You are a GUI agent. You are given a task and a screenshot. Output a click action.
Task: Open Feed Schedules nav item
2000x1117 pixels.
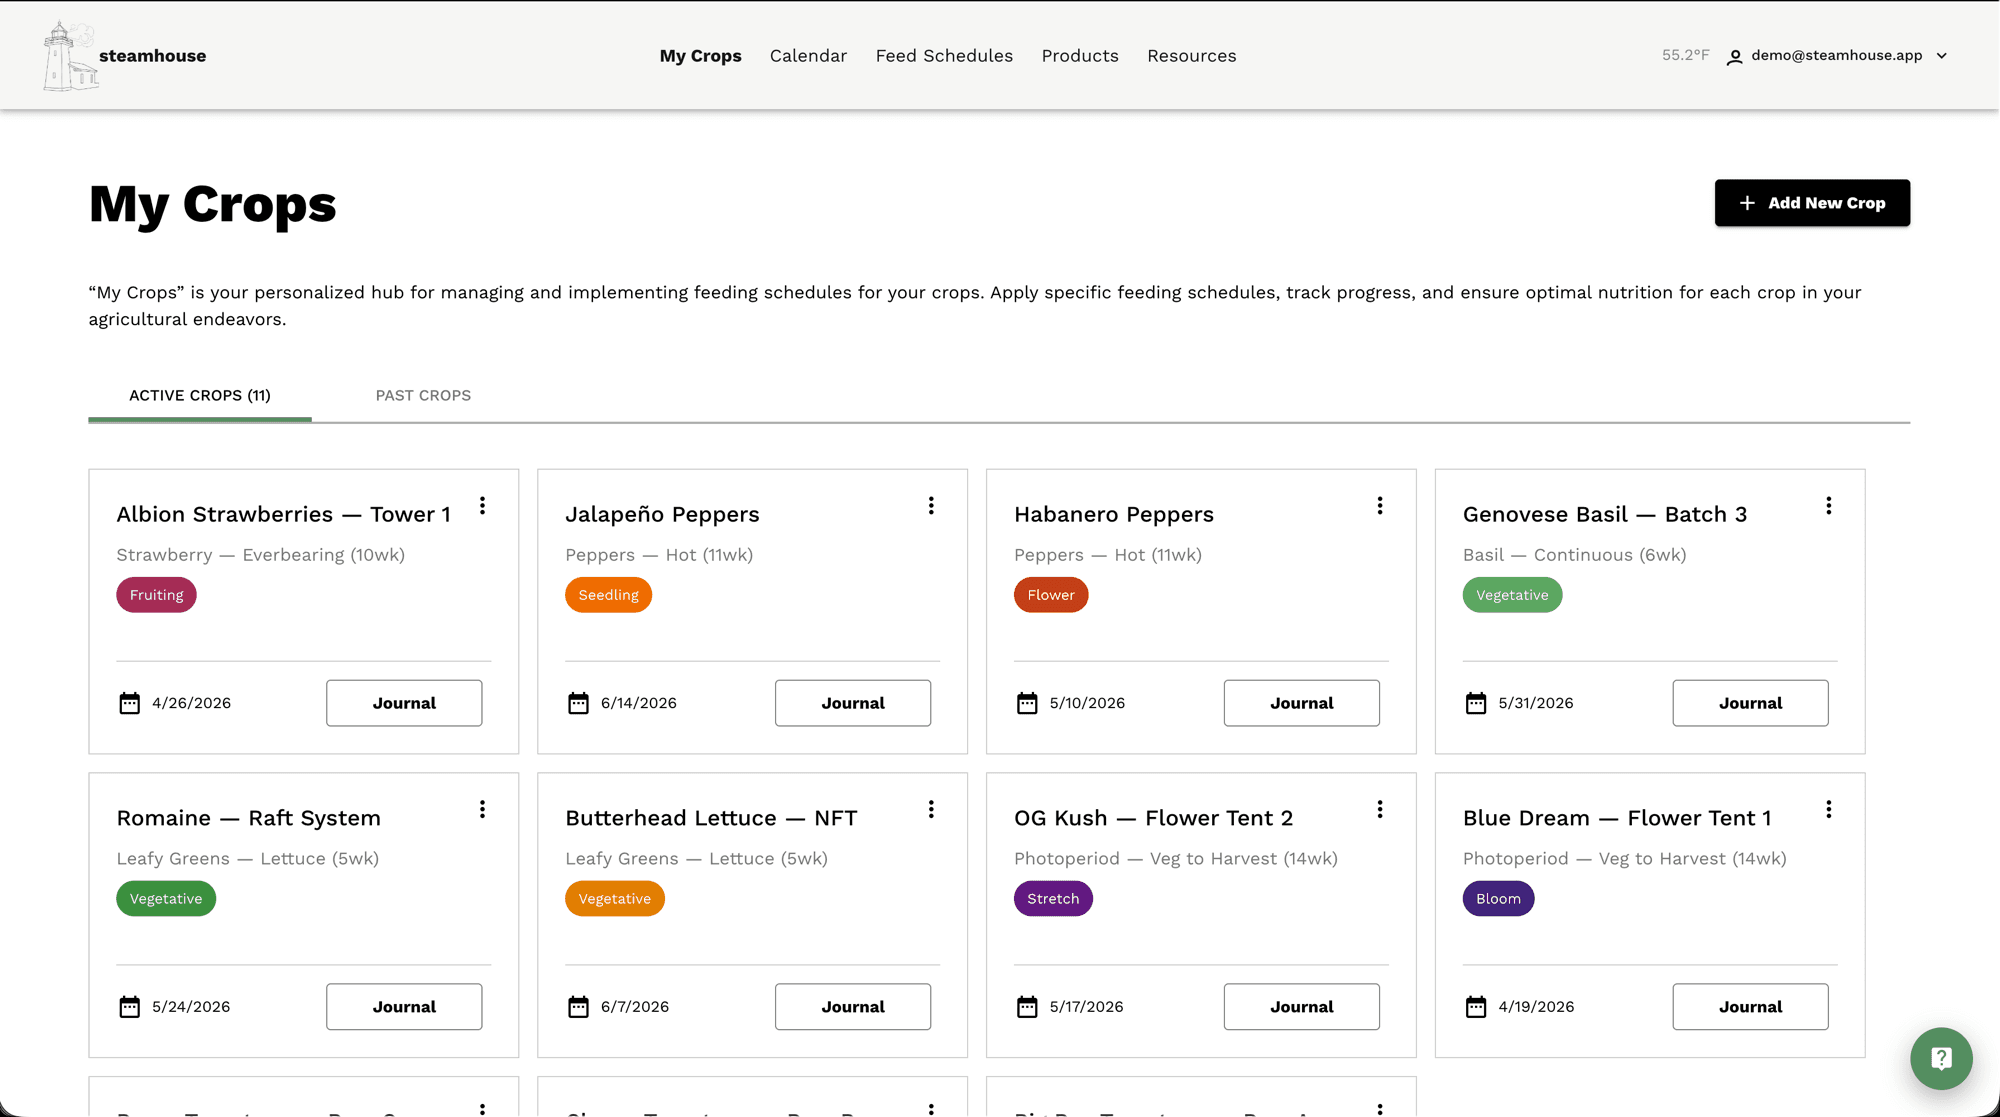coord(944,56)
